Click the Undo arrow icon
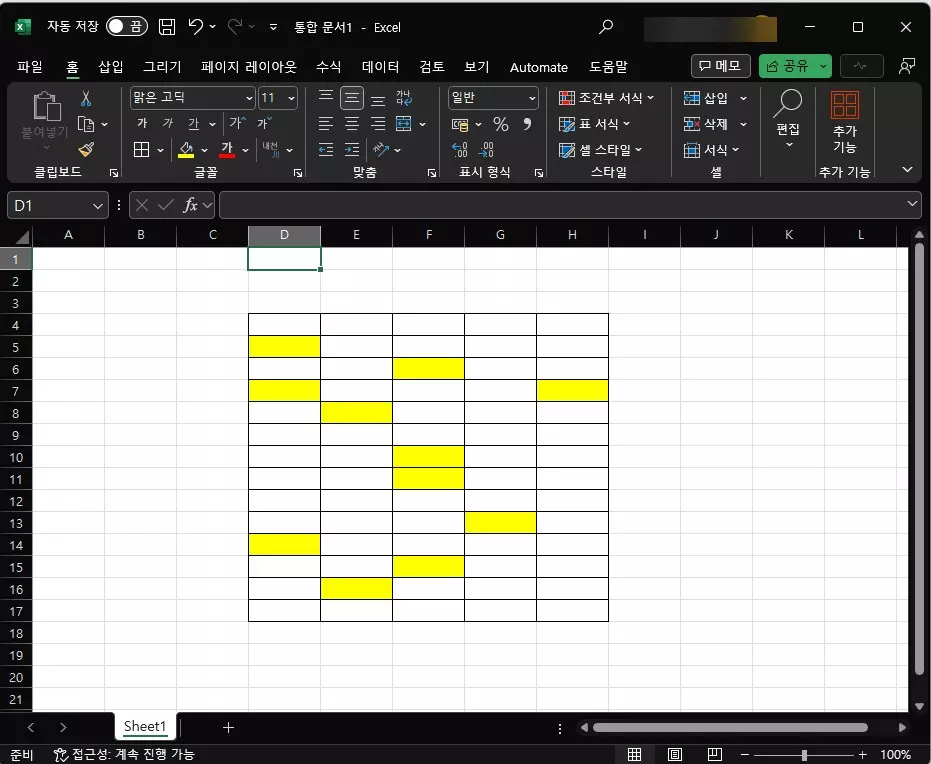931x764 pixels. click(x=195, y=26)
